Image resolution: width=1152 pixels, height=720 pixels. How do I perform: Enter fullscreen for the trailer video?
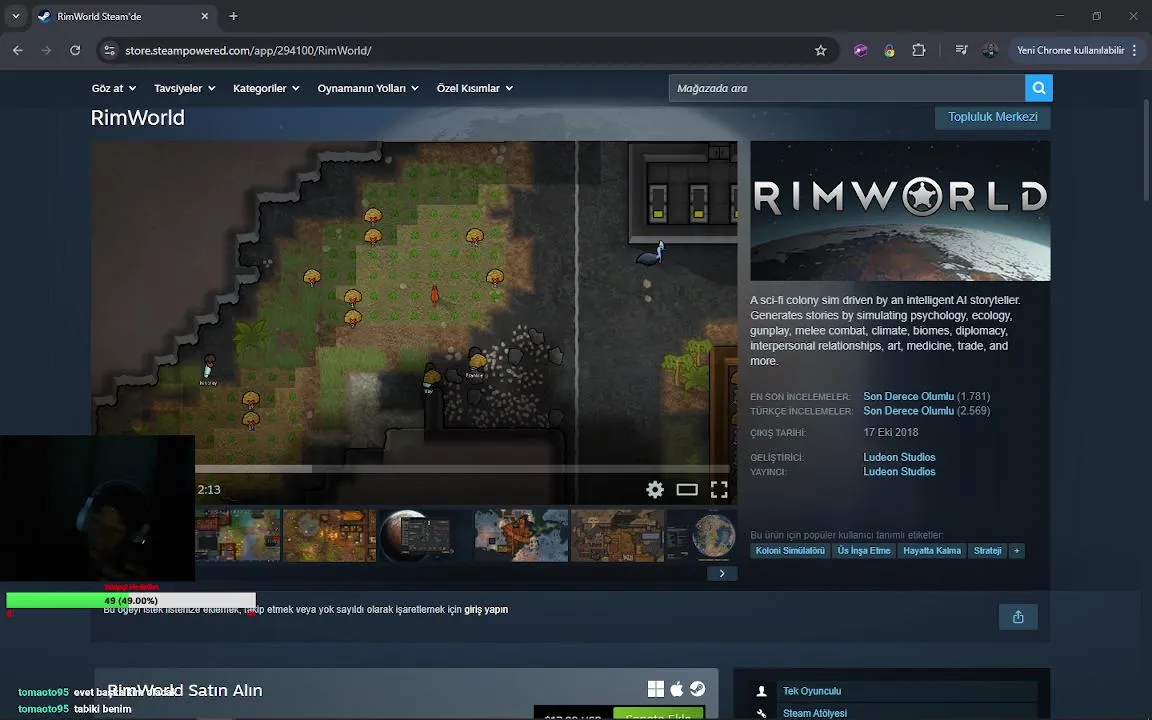tap(719, 489)
